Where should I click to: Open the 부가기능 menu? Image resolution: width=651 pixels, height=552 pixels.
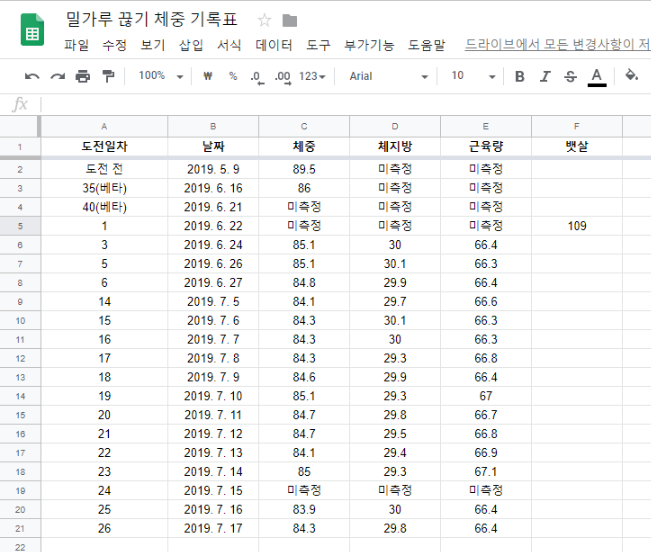[369, 45]
